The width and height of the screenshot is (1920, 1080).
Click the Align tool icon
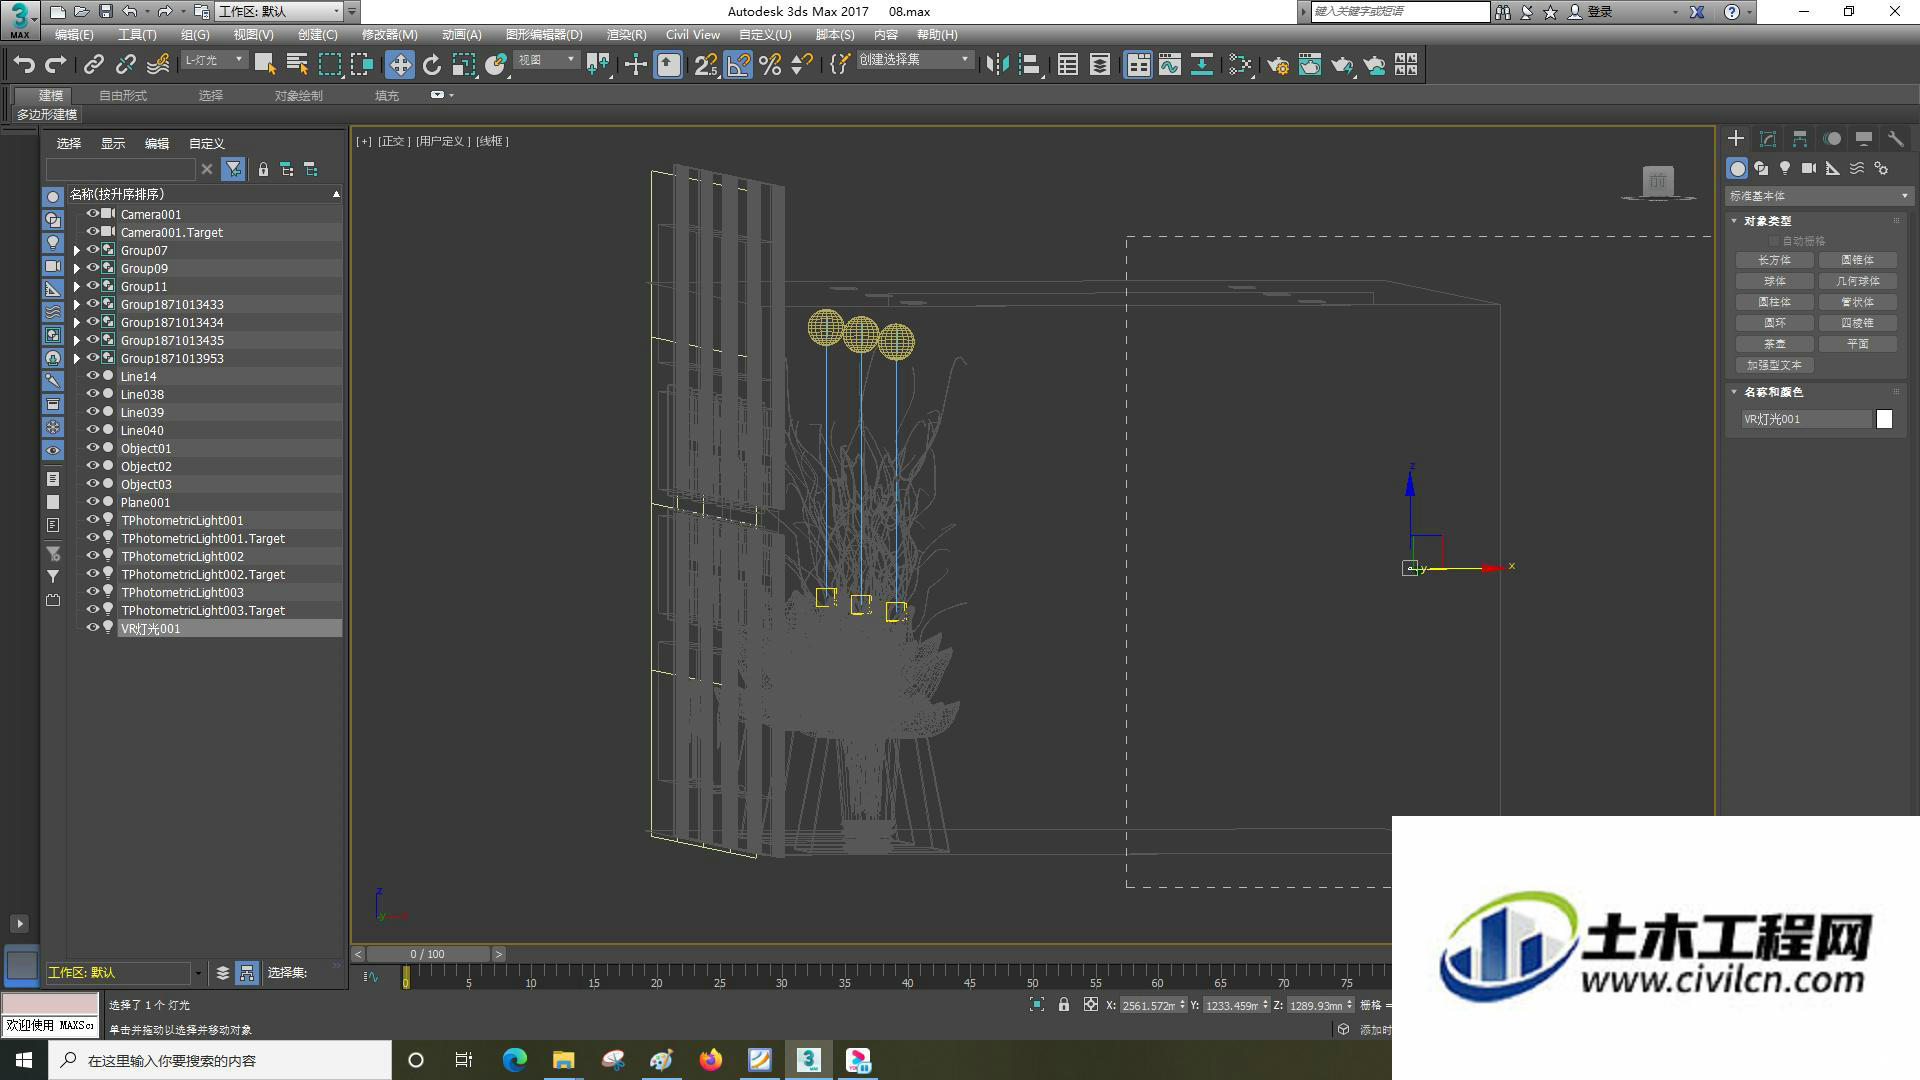1029,65
